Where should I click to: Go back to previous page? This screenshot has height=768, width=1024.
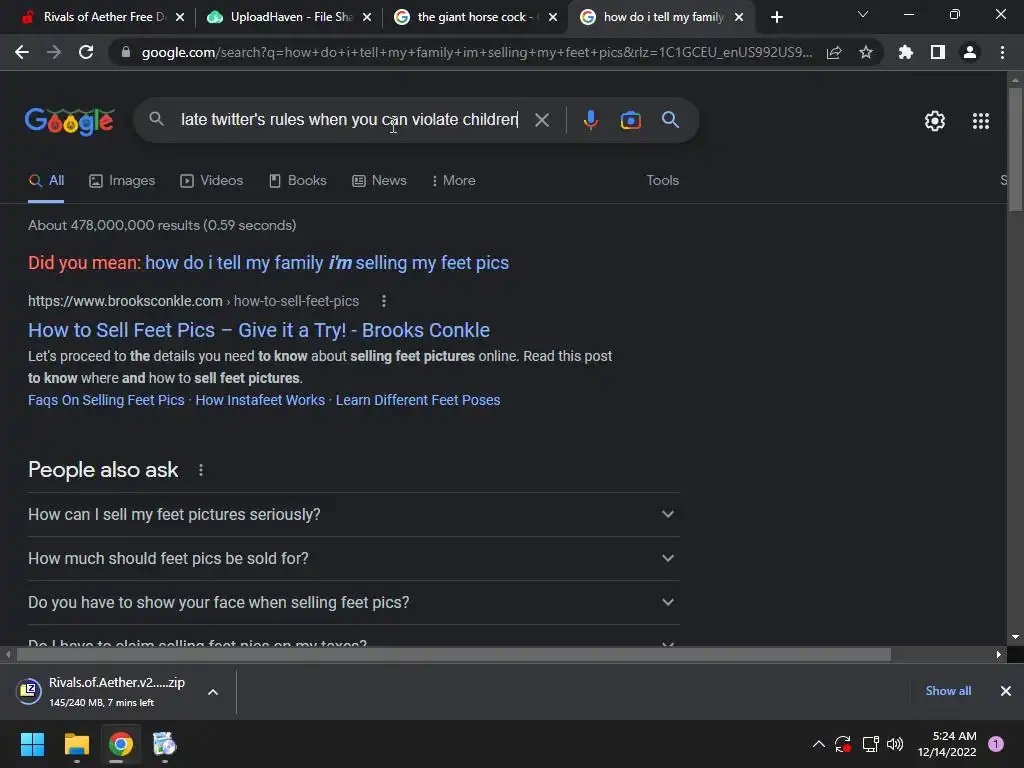22,52
